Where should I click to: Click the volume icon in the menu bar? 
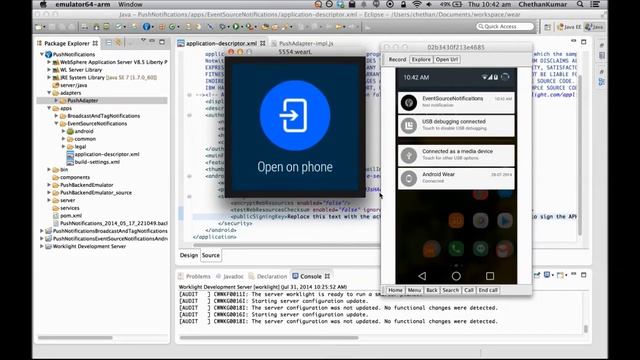pos(429,4)
